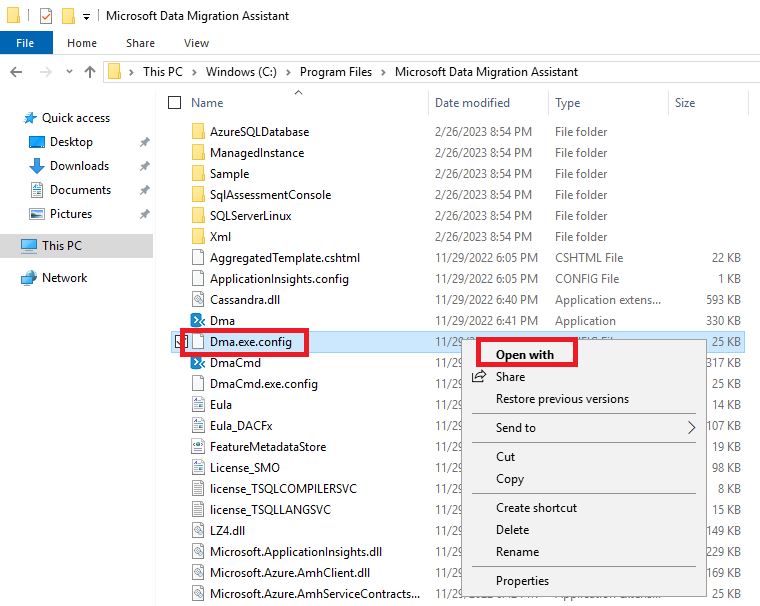Image resolution: width=760 pixels, height=606 pixels.
Task: Click the New folder quick access toolbar icon
Action: tap(68, 16)
